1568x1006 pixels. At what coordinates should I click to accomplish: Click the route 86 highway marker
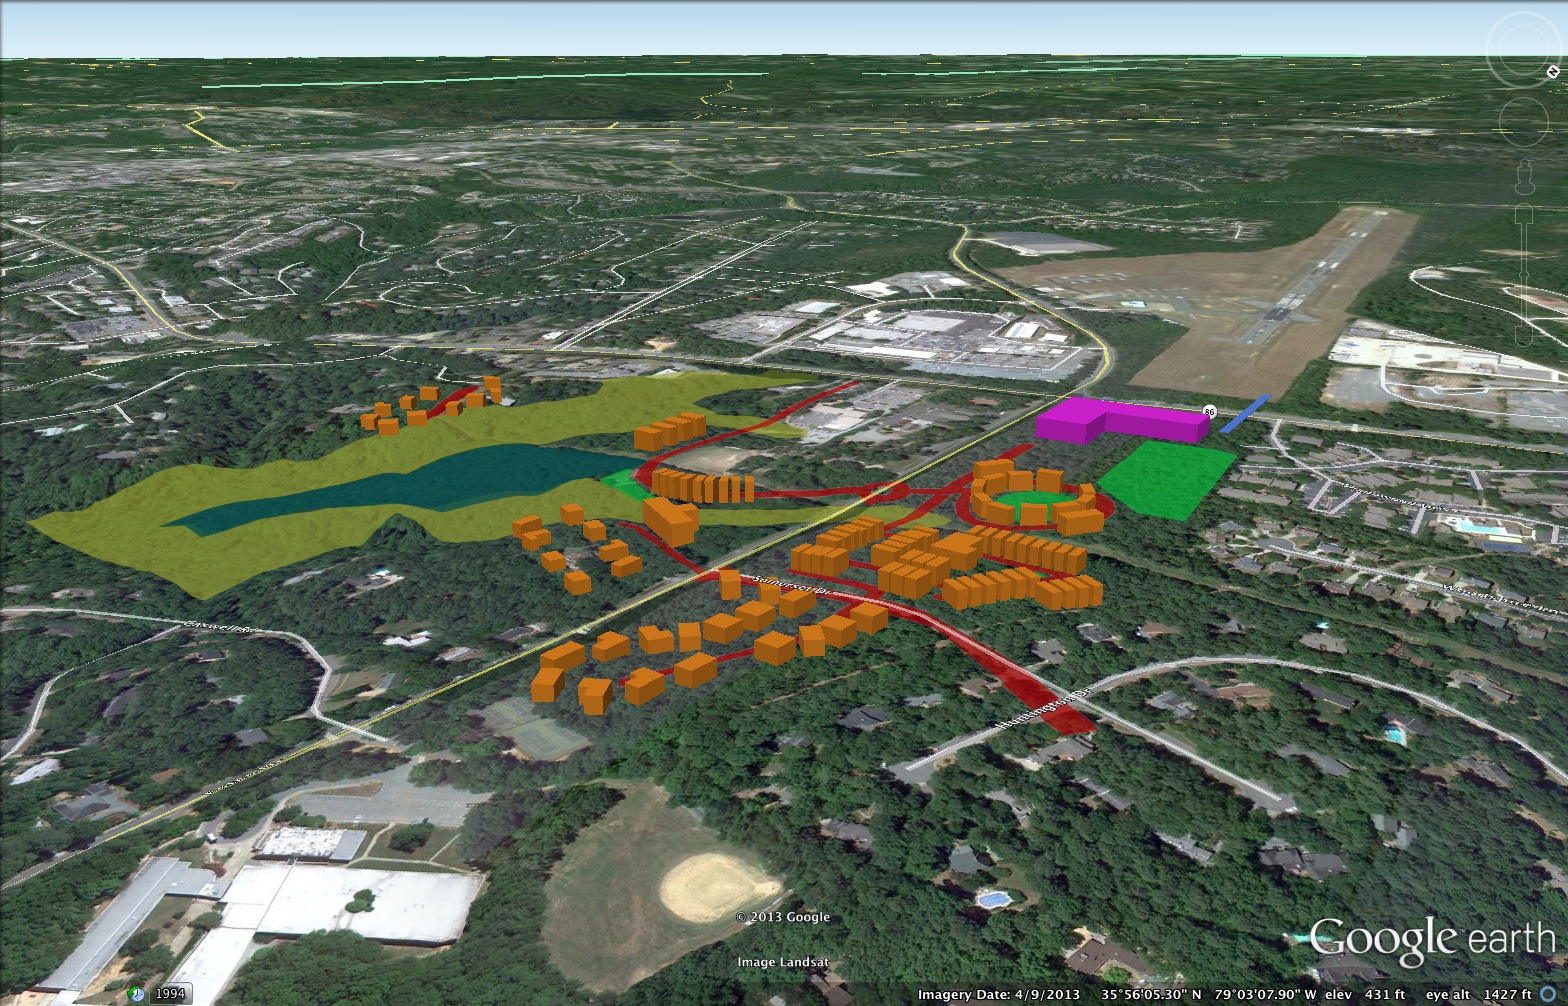pos(1210,411)
